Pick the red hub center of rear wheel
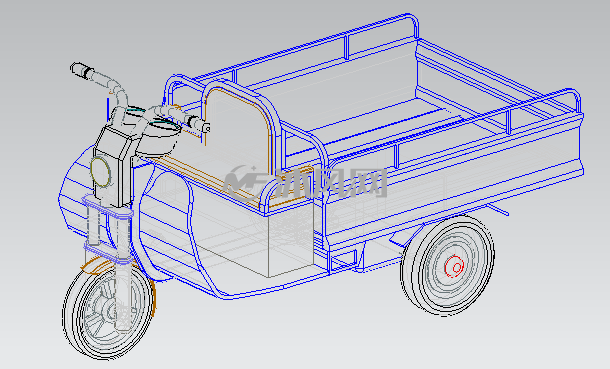 [454, 266]
